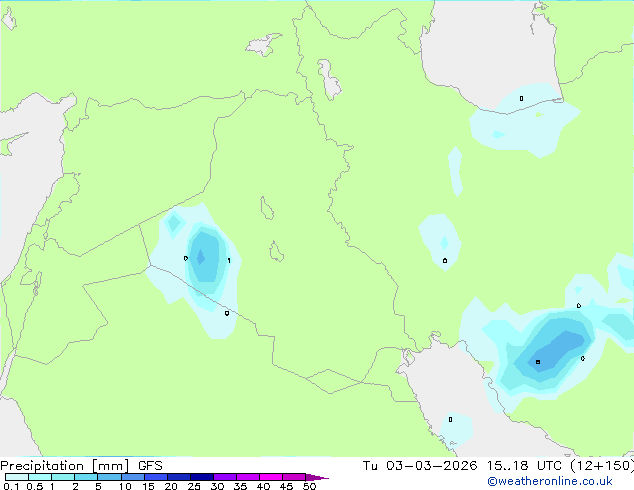Select the legend swatch between 10 and 15

(133, 477)
